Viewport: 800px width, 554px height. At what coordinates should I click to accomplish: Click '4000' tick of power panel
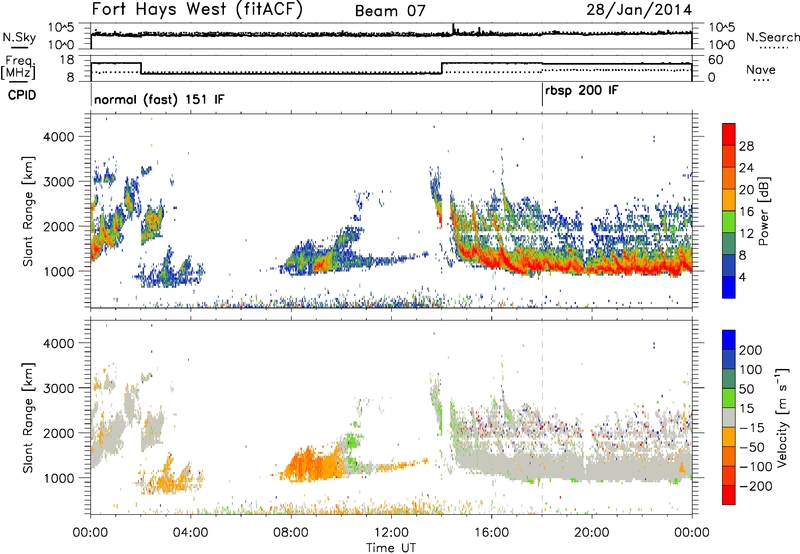[58, 137]
